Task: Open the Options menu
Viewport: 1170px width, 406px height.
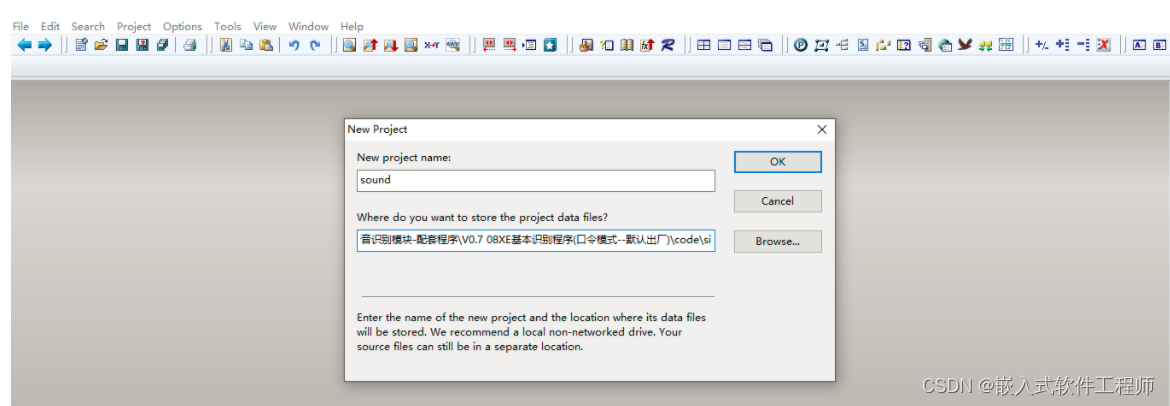Action: [182, 26]
